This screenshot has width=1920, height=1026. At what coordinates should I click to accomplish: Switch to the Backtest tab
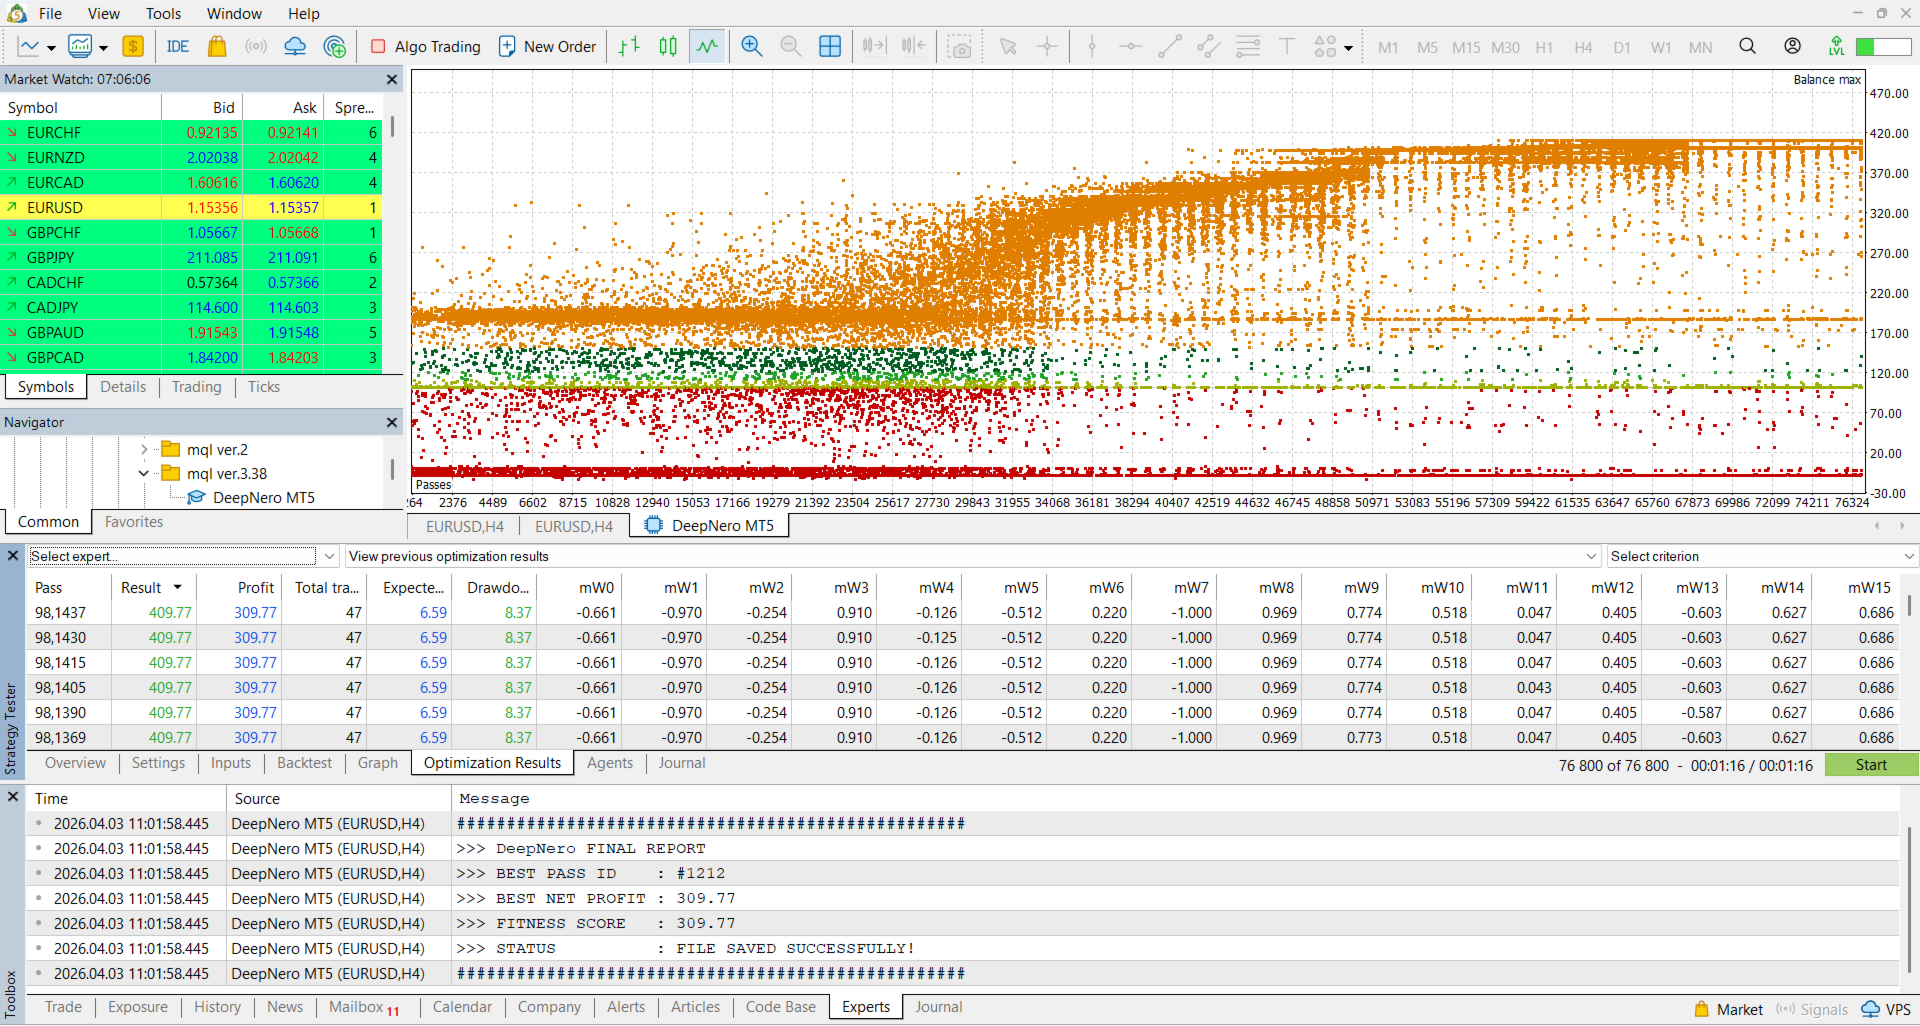pos(304,763)
